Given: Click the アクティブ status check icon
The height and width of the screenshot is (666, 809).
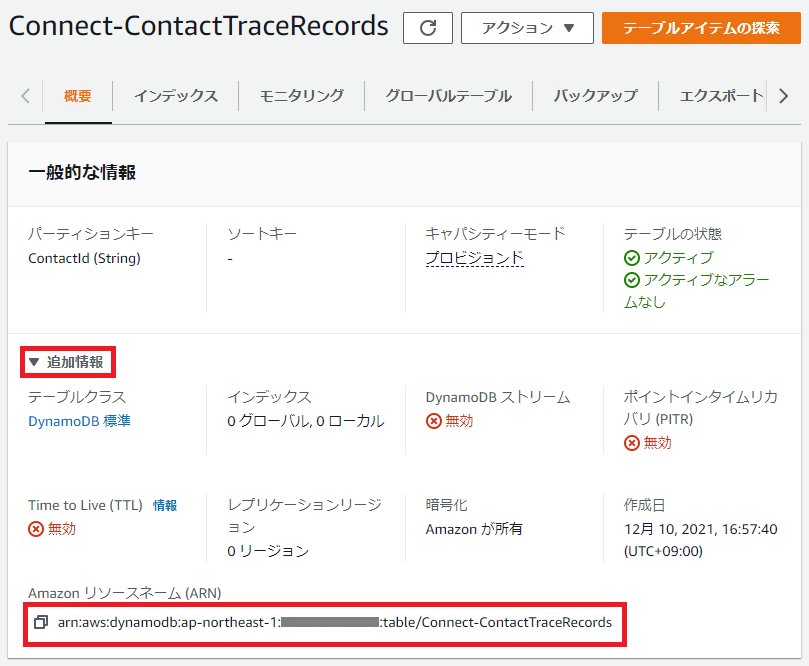Looking at the screenshot, I should pos(632,257).
